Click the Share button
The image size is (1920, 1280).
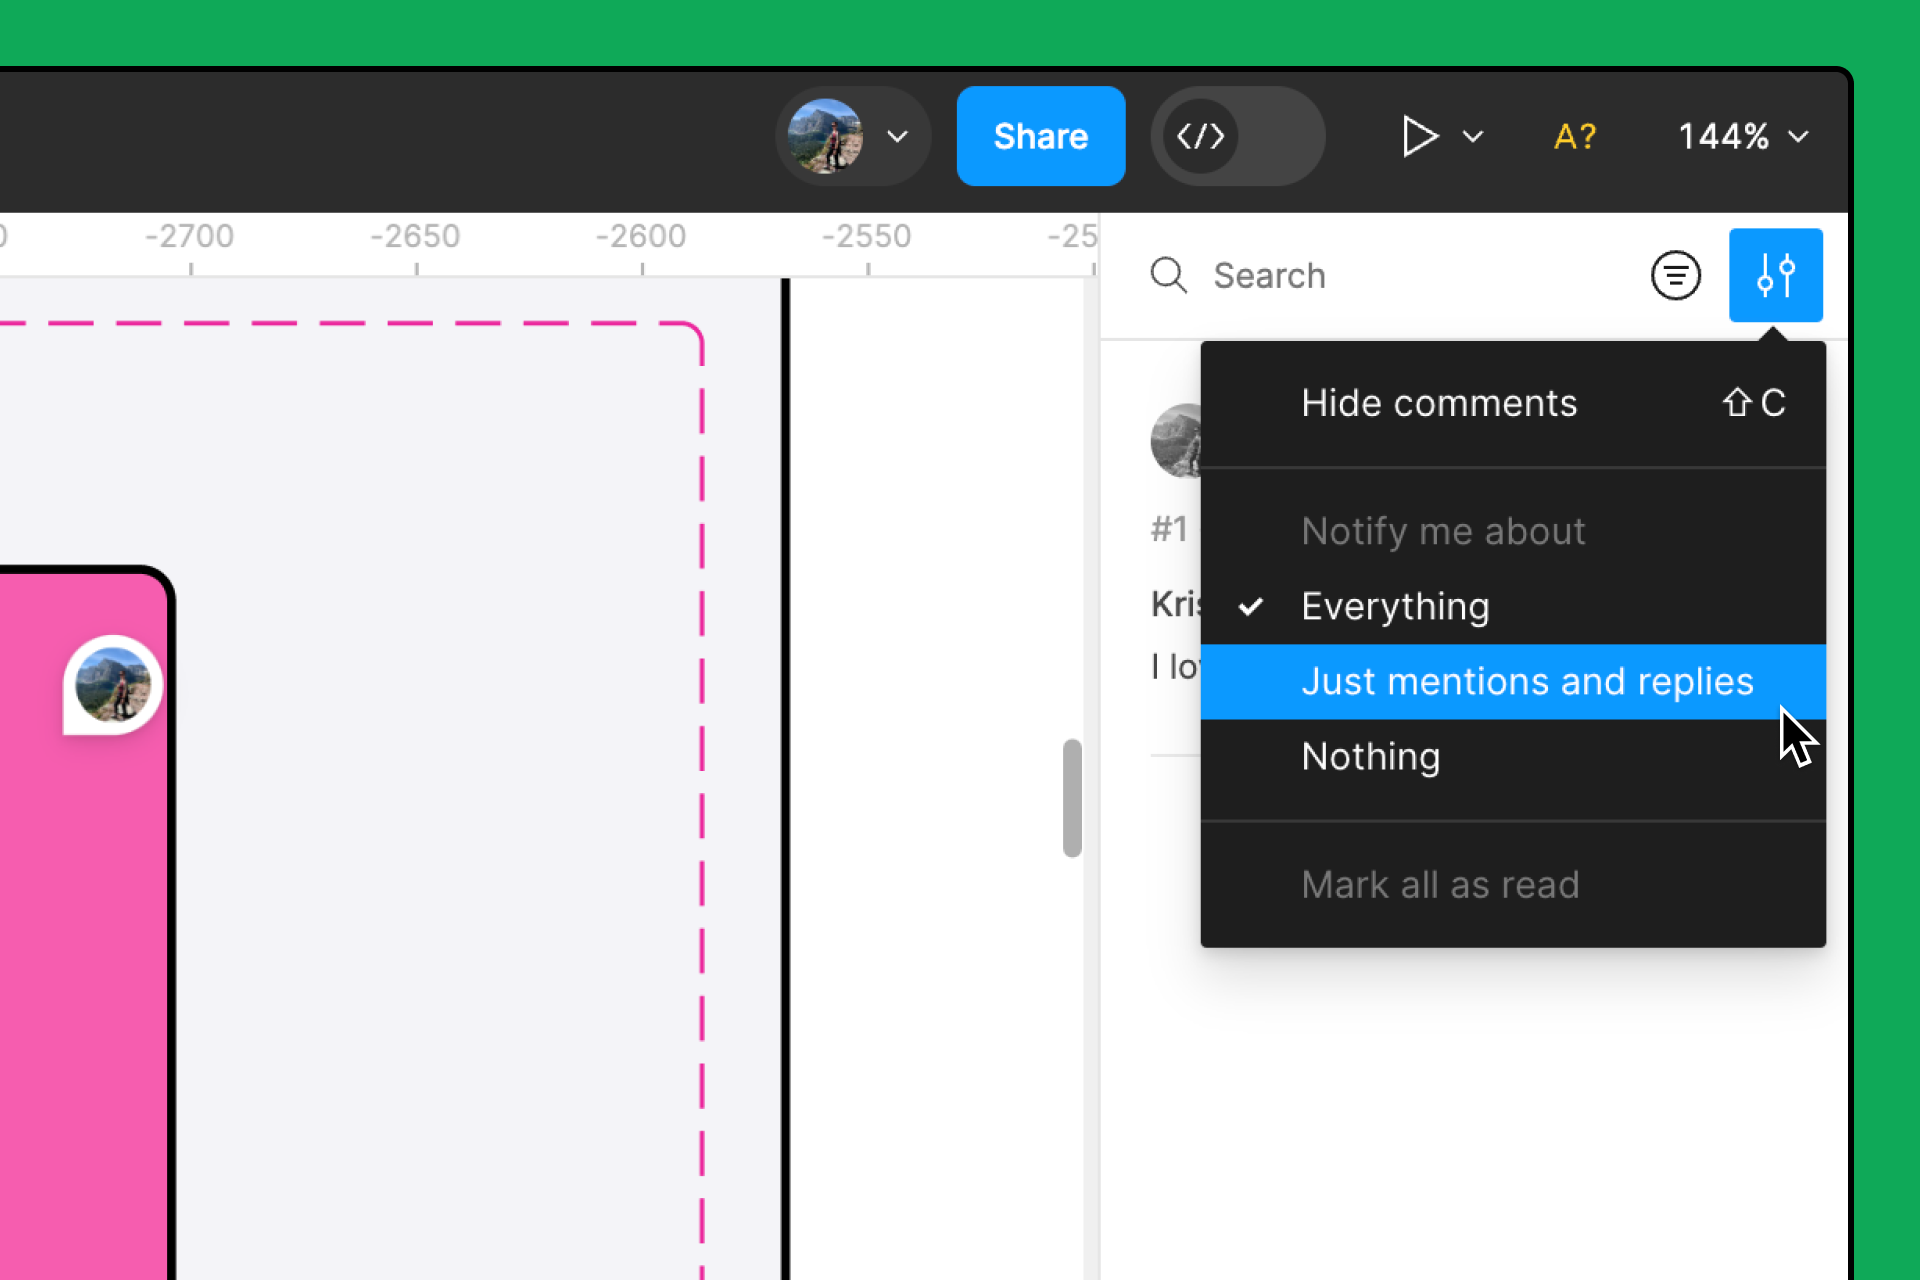click(x=1040, y=136)
